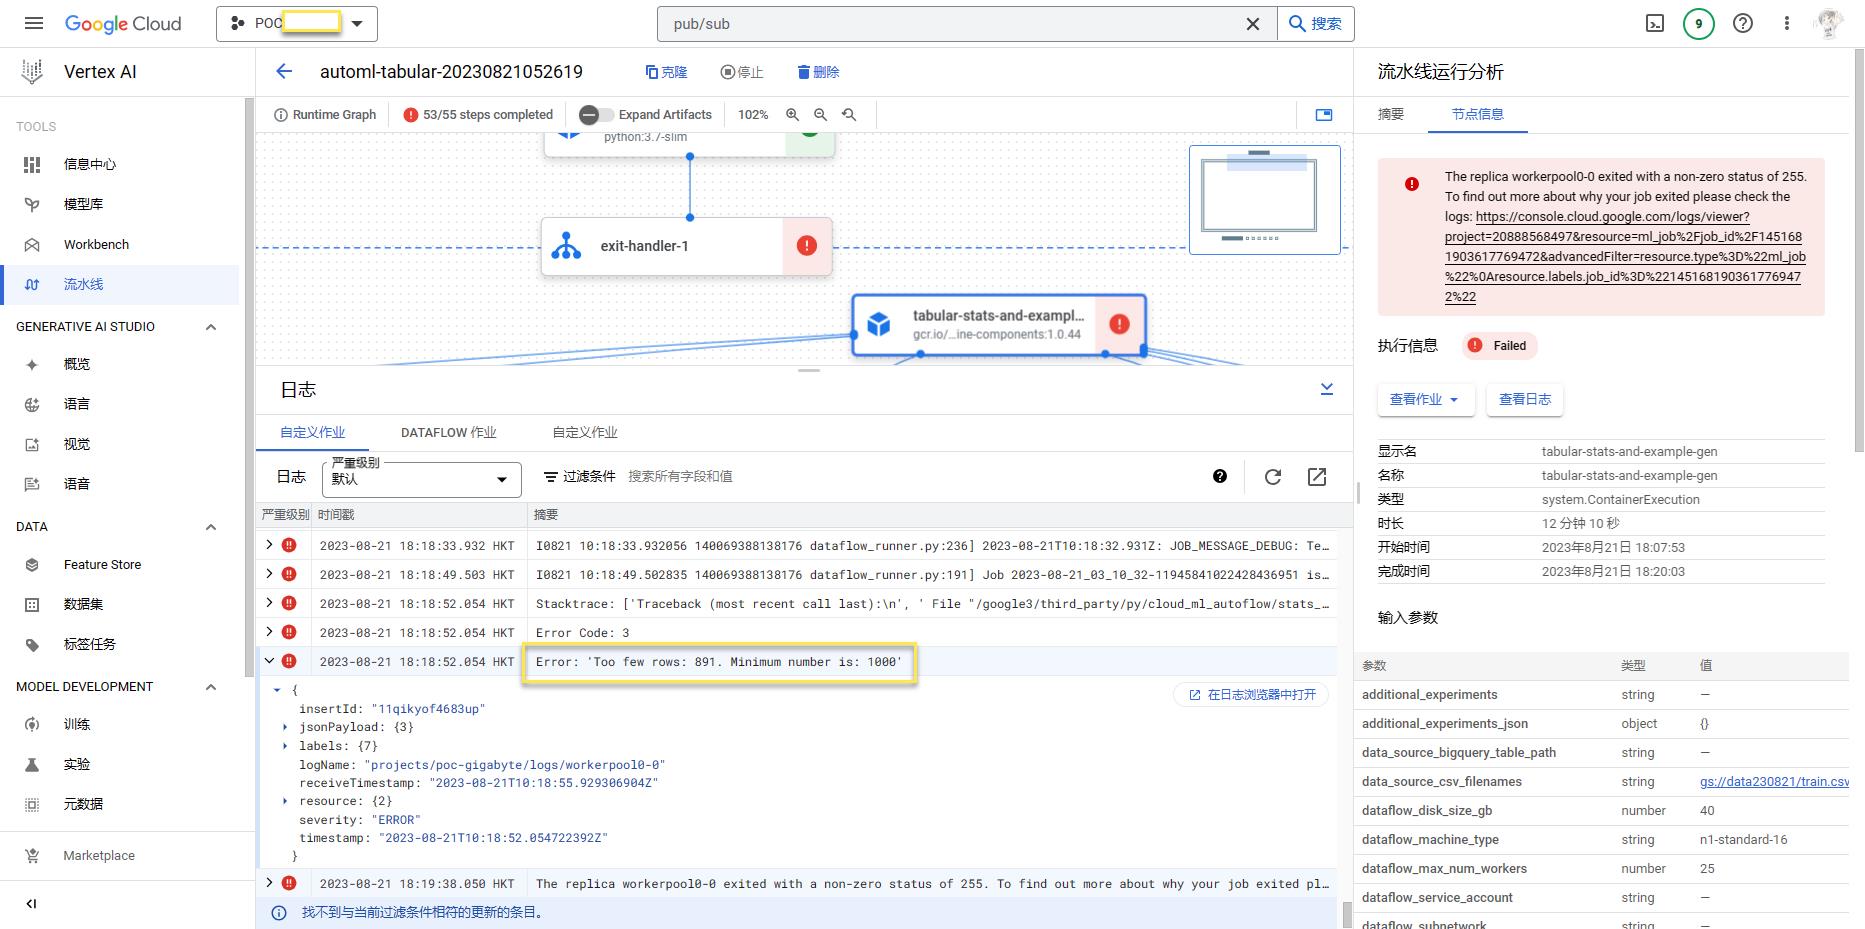The image size is (1865, 929).
Task: Open the 严重级别 severity dropdown
Action: (x=421, y=479)
